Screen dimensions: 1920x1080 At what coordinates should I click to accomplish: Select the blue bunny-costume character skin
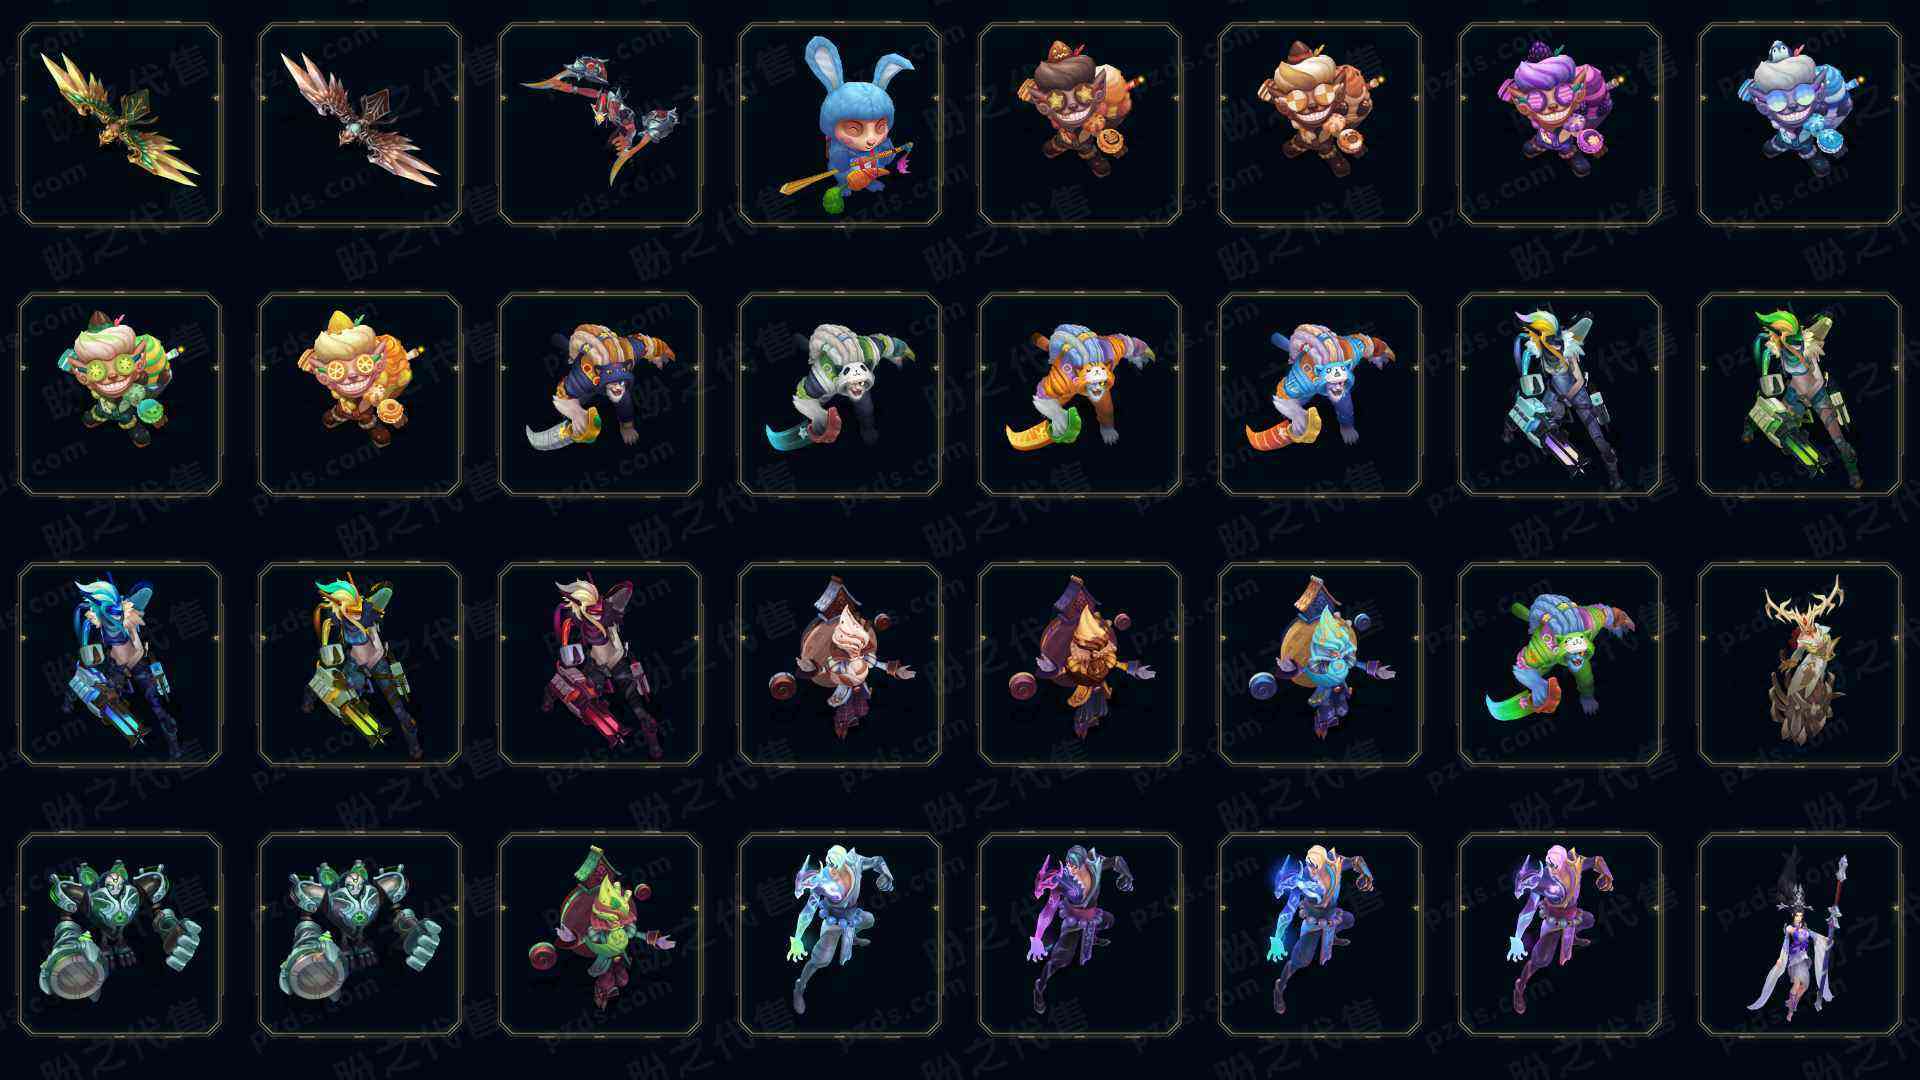point(840,124)
